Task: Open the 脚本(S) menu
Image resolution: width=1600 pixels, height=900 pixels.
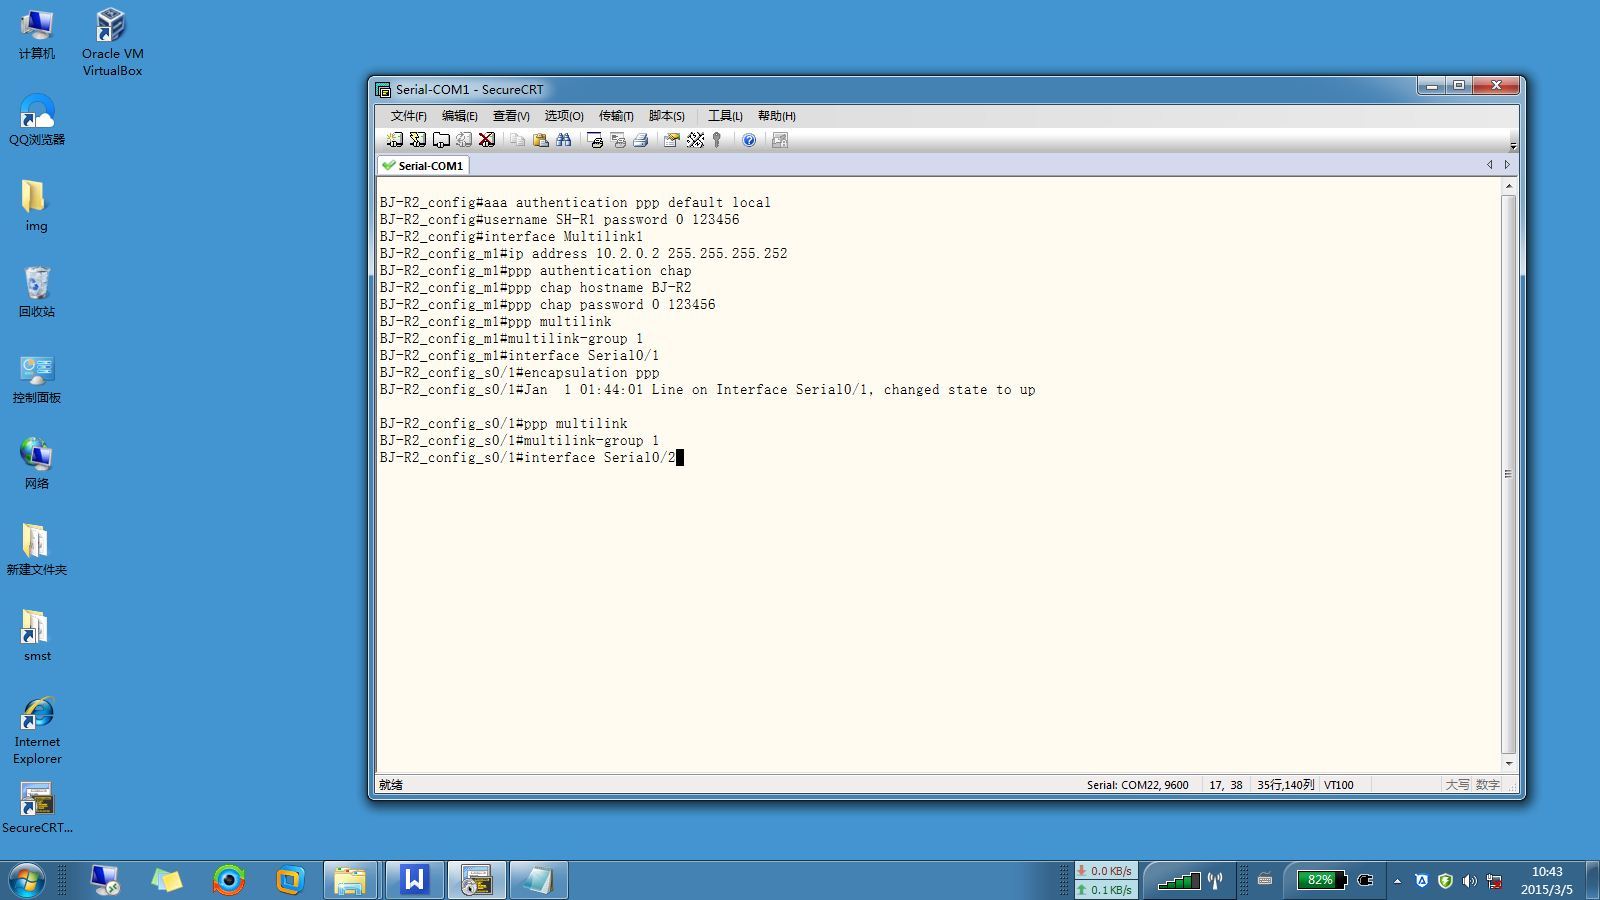Action: [x=667, y=116]
